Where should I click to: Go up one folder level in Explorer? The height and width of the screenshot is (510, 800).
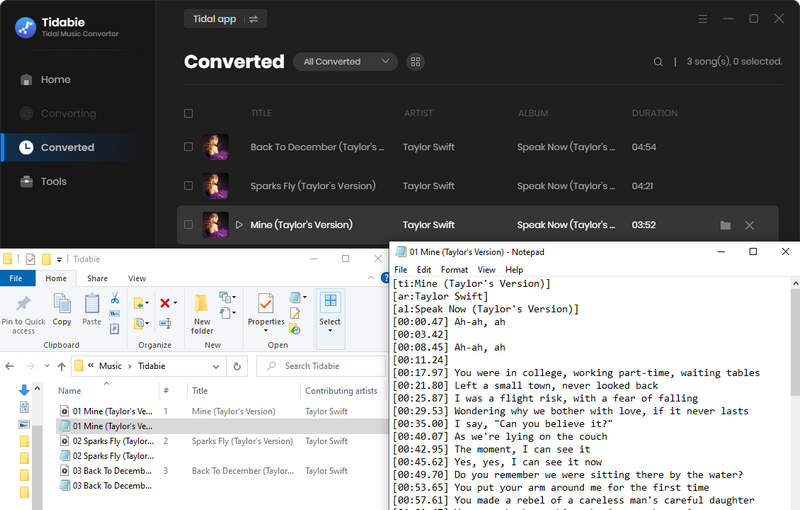(62, 366)
